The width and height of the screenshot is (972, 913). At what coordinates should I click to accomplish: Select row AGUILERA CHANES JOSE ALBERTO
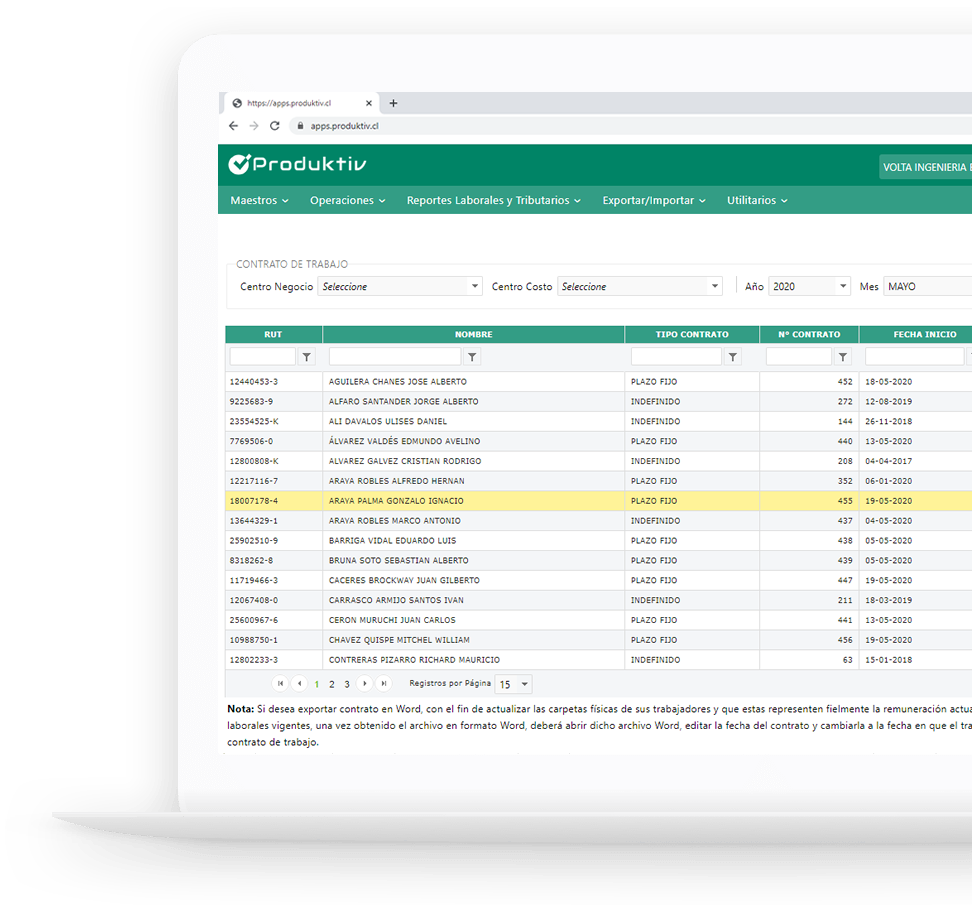pyautogui.click(x=599, y=382)
